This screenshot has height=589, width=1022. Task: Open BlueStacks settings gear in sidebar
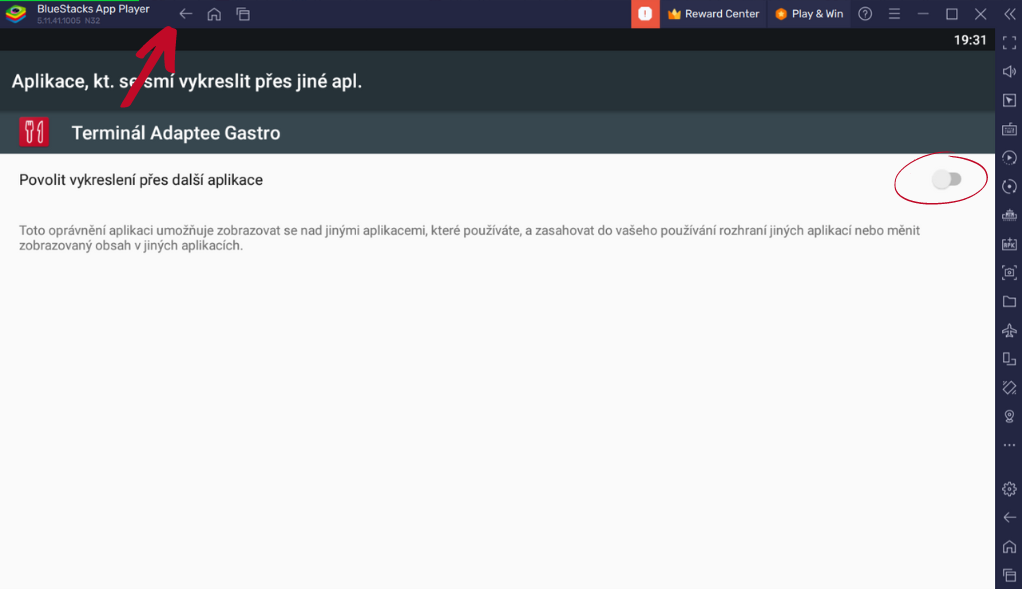coord(1009,489)
